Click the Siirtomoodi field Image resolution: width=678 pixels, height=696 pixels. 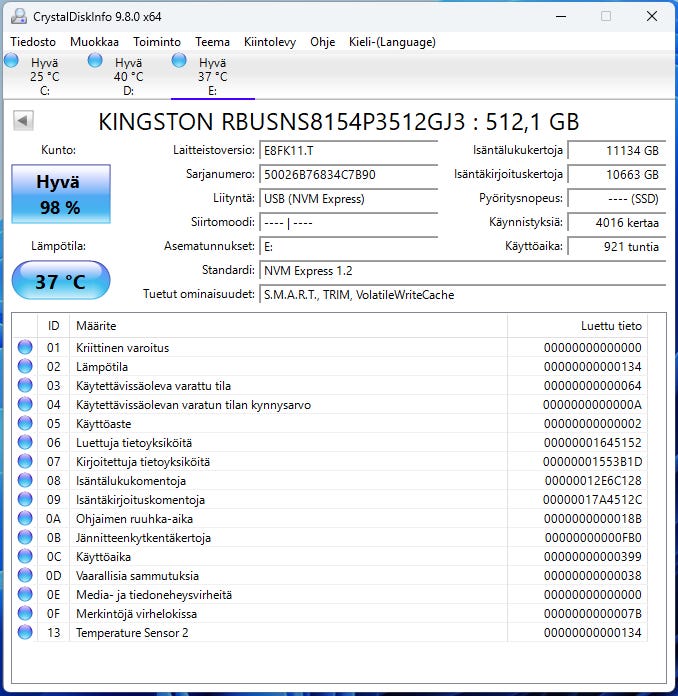tap(348, 222)
